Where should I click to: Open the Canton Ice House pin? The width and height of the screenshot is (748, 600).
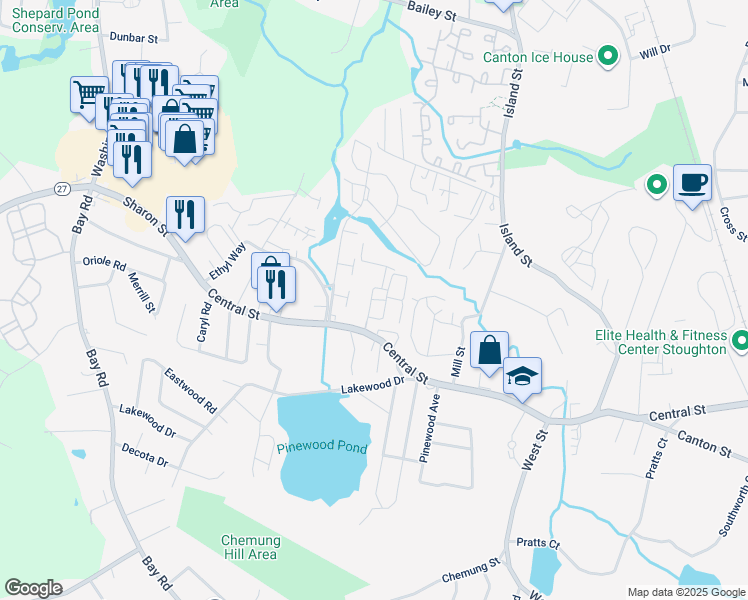pyautogui.click(x=608, y=56)
